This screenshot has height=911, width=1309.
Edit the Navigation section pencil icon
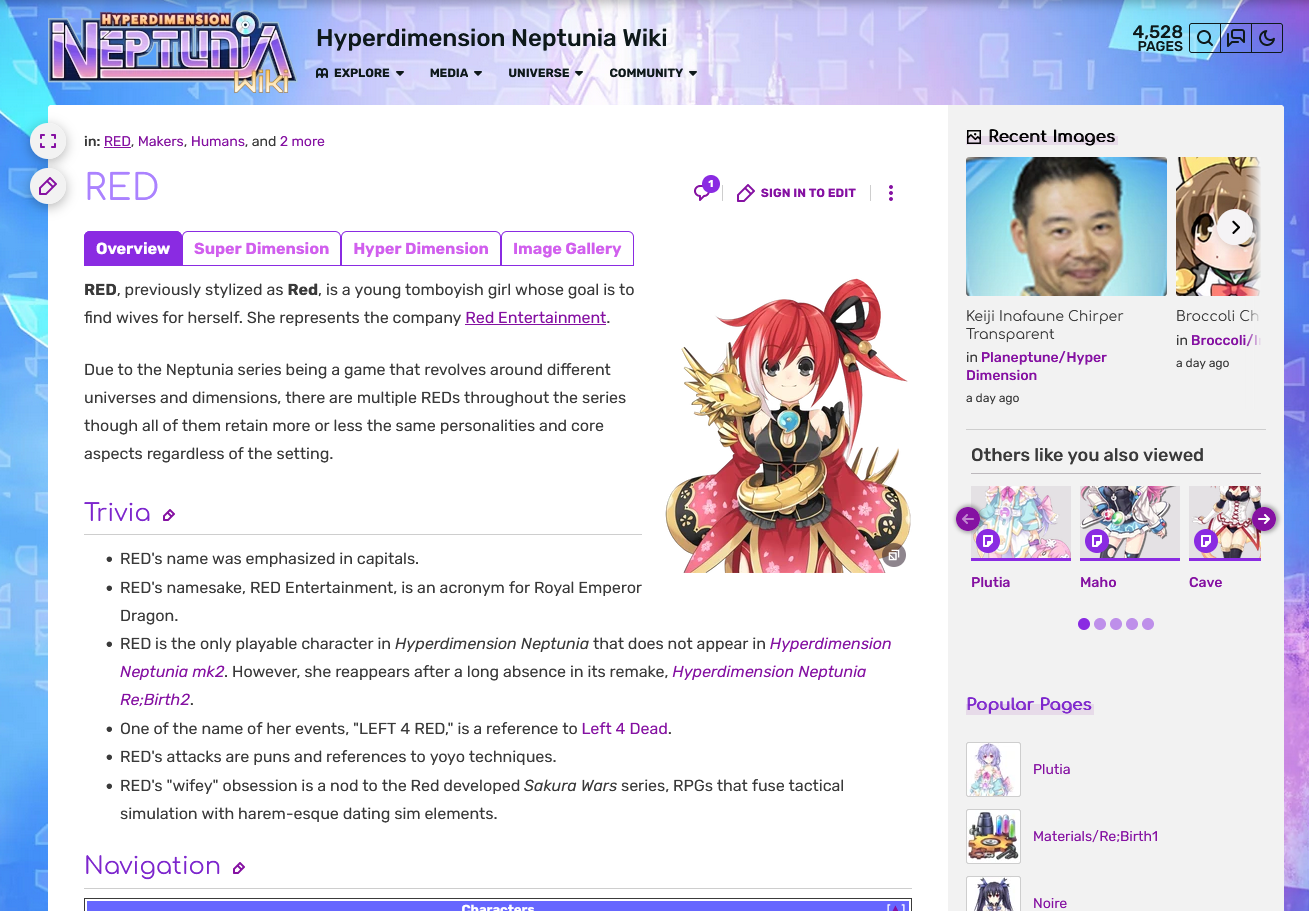click(x=239, y=868)
